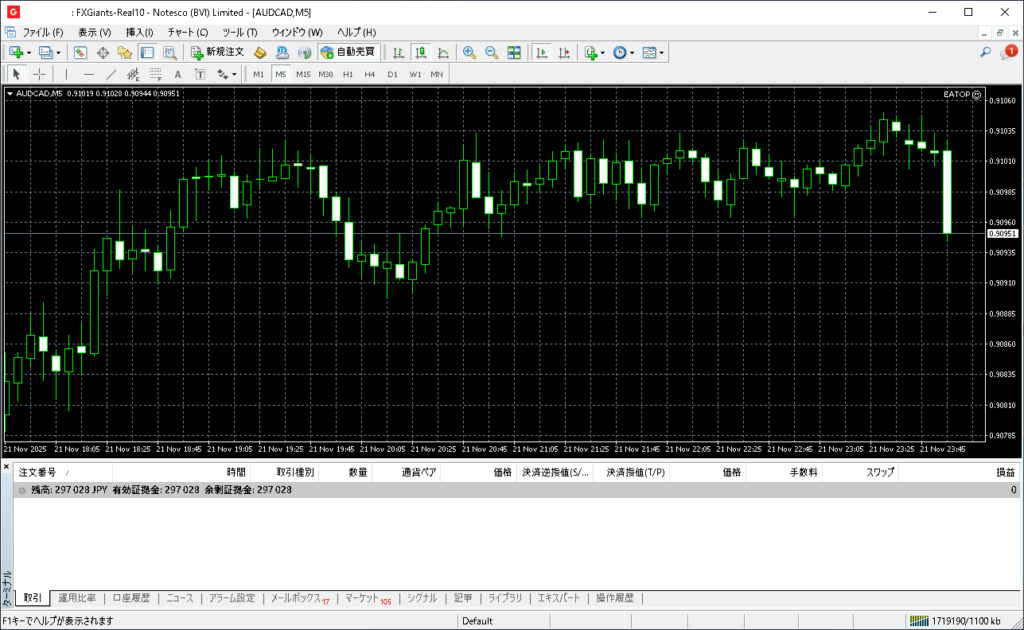This screenshot has height=630, width=1024.
Task: Click the 0.90951 current price label
Action: point(1002,233)
